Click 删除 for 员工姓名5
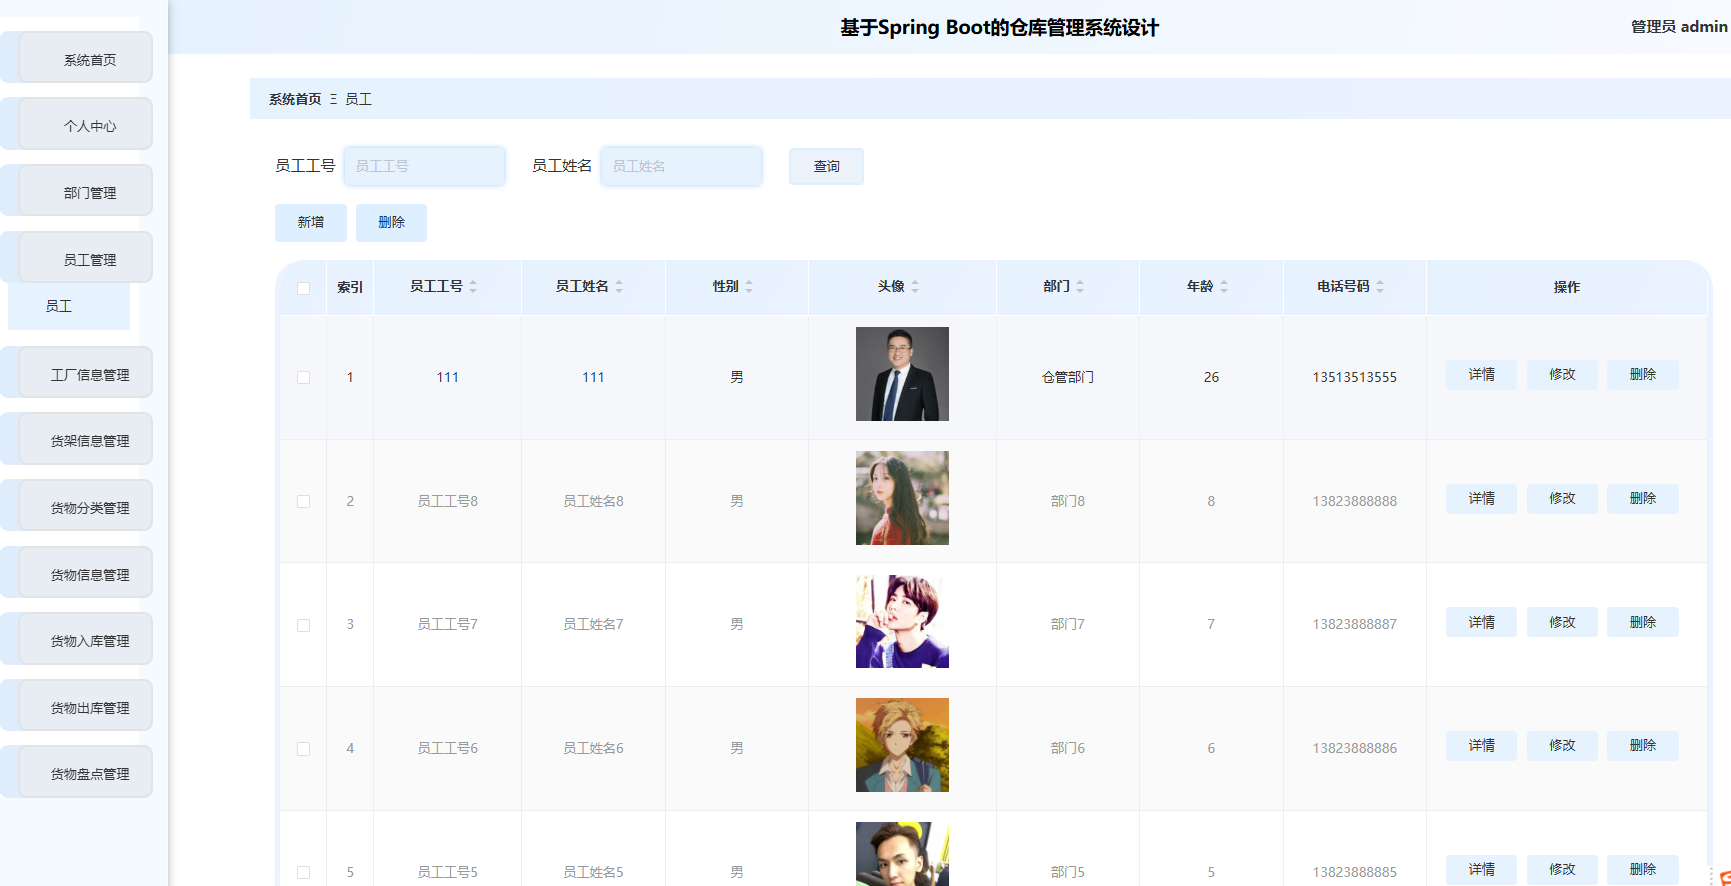 click(1642, 869)
